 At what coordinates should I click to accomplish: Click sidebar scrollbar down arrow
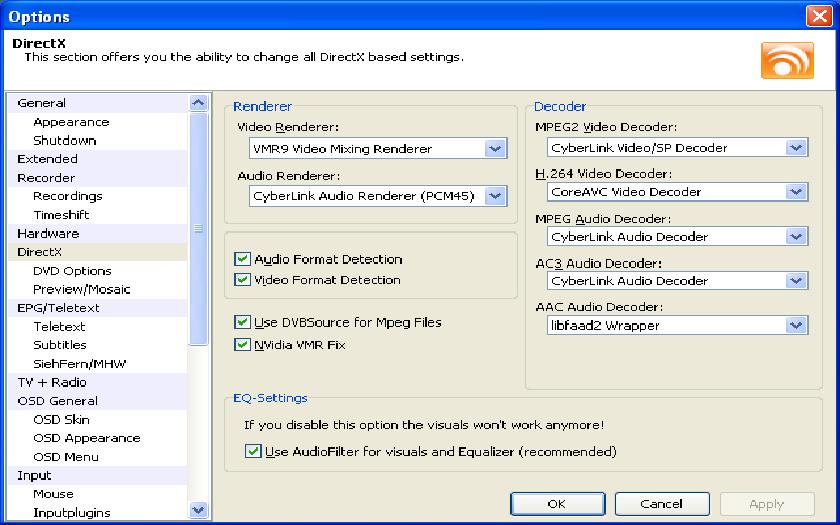(198, 510)
